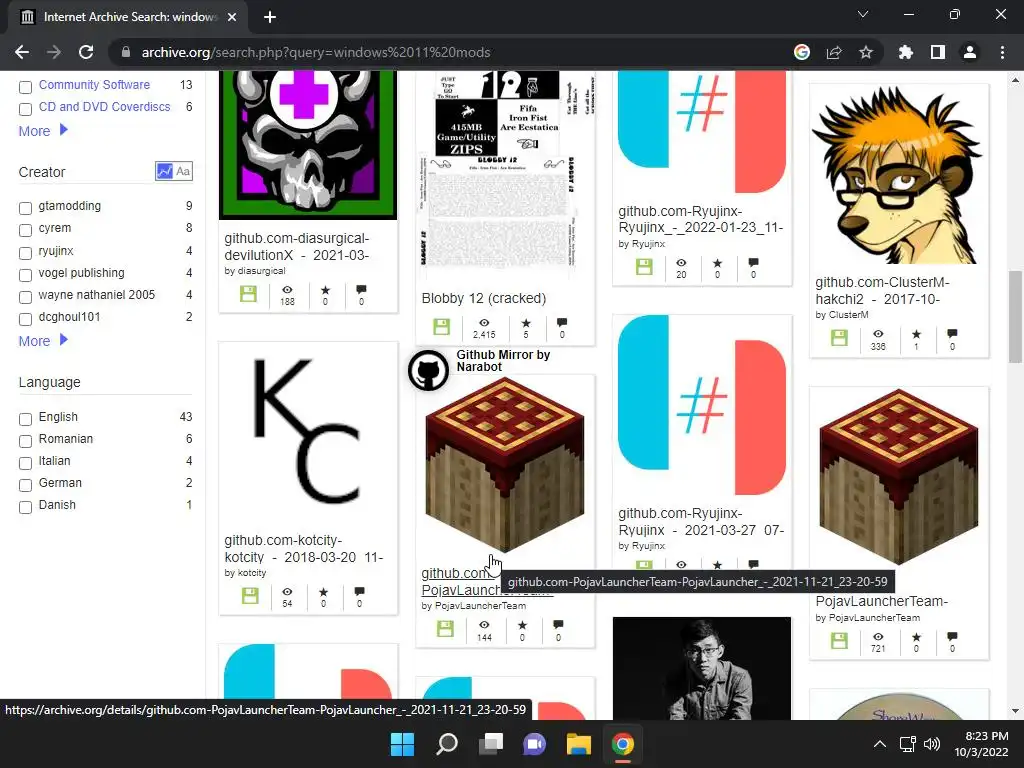Screen dimensions: 1024x768
Task: Bookmark this page with the star icon
Action: tap(866, 52)
